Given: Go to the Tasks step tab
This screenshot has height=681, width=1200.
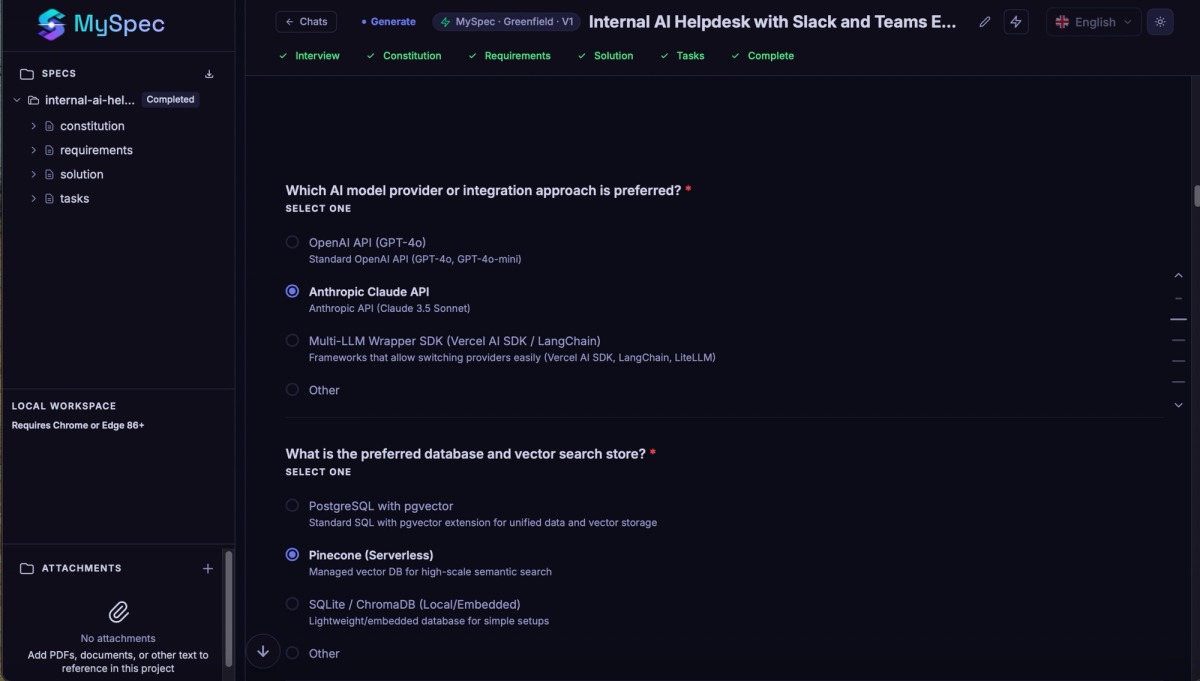Looking at the screenshot, I should [x=683, y=56].
